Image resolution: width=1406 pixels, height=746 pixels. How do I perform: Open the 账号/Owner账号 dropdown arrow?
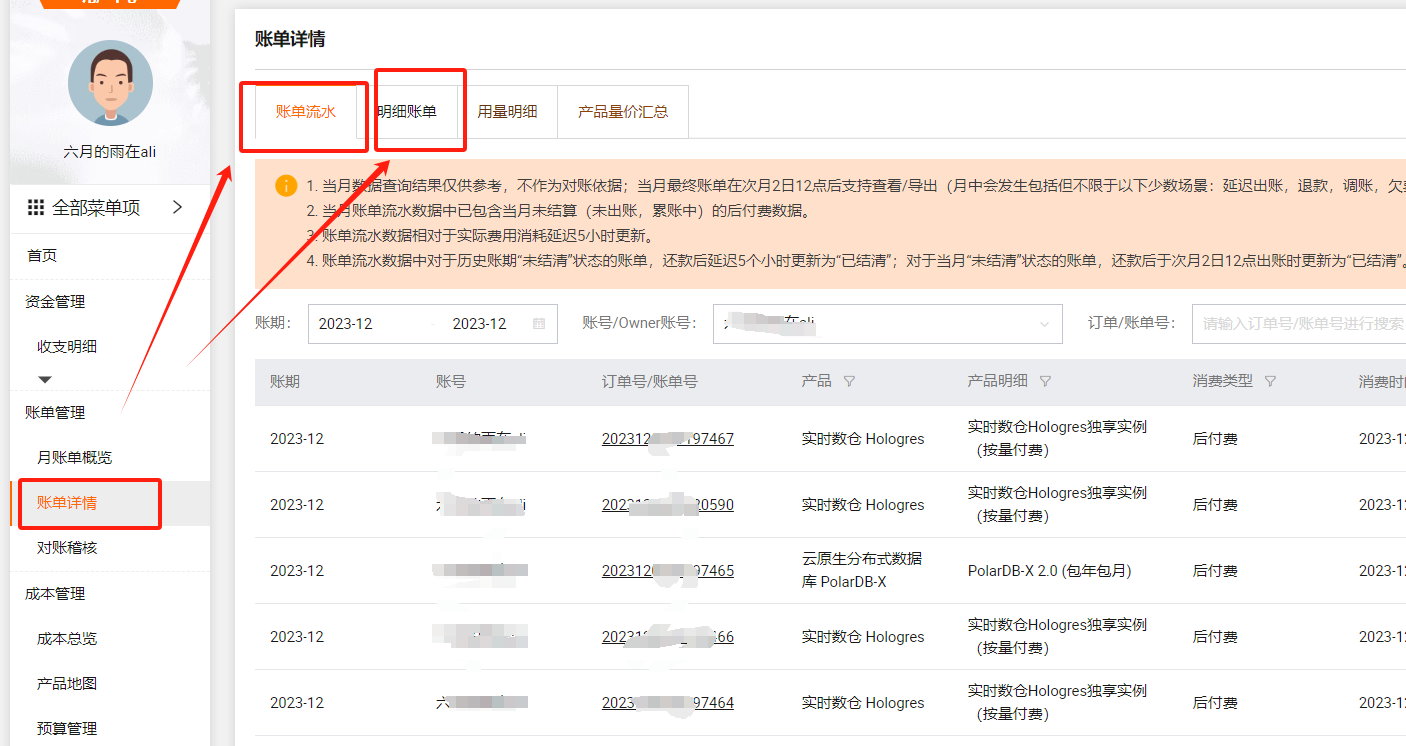1045,324
